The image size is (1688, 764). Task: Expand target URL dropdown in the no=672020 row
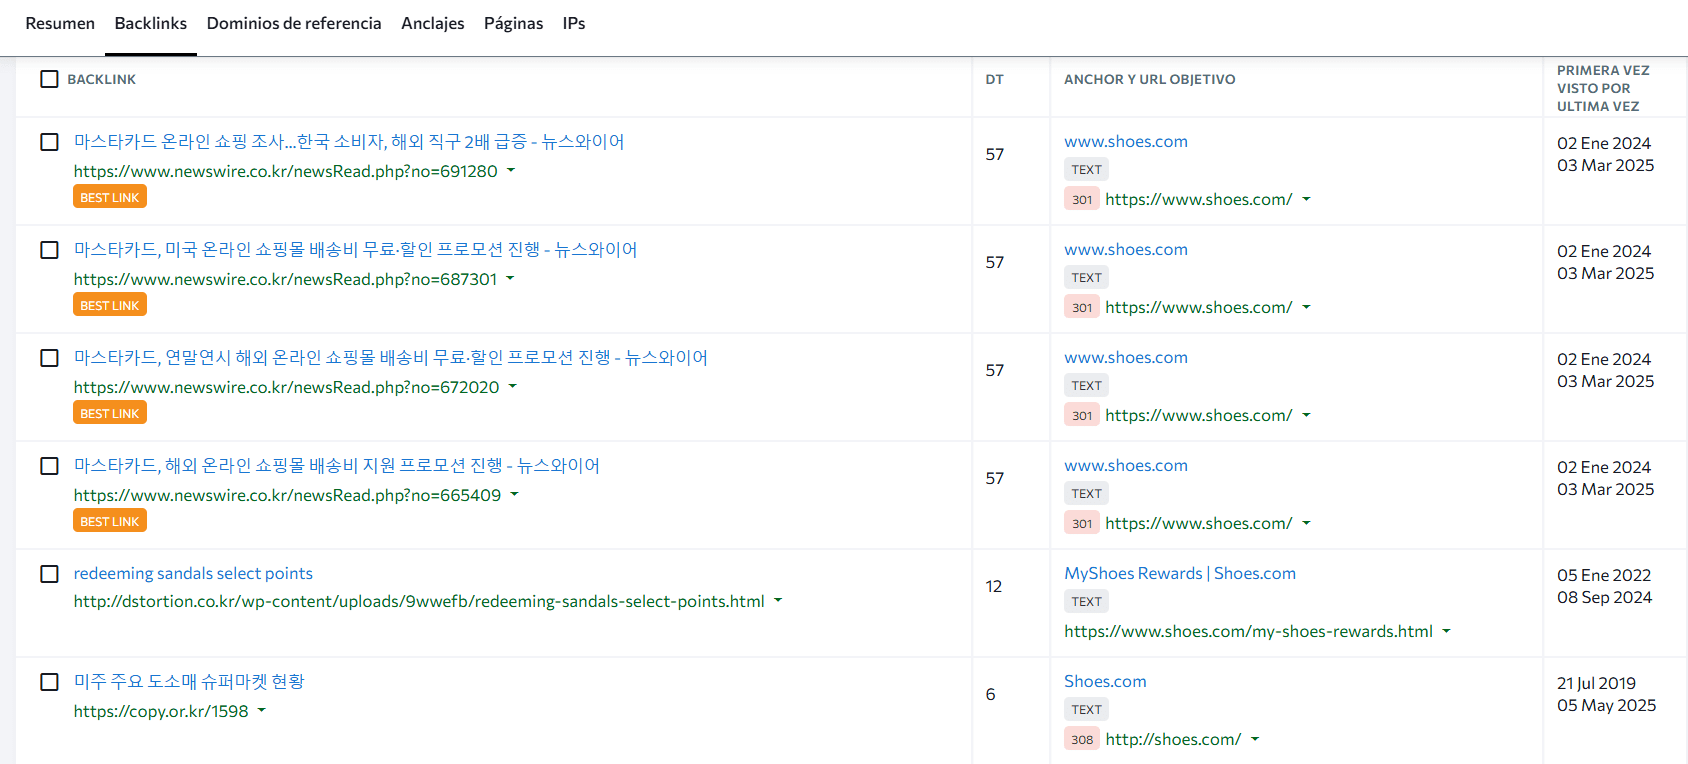[x=1306, y=416]
